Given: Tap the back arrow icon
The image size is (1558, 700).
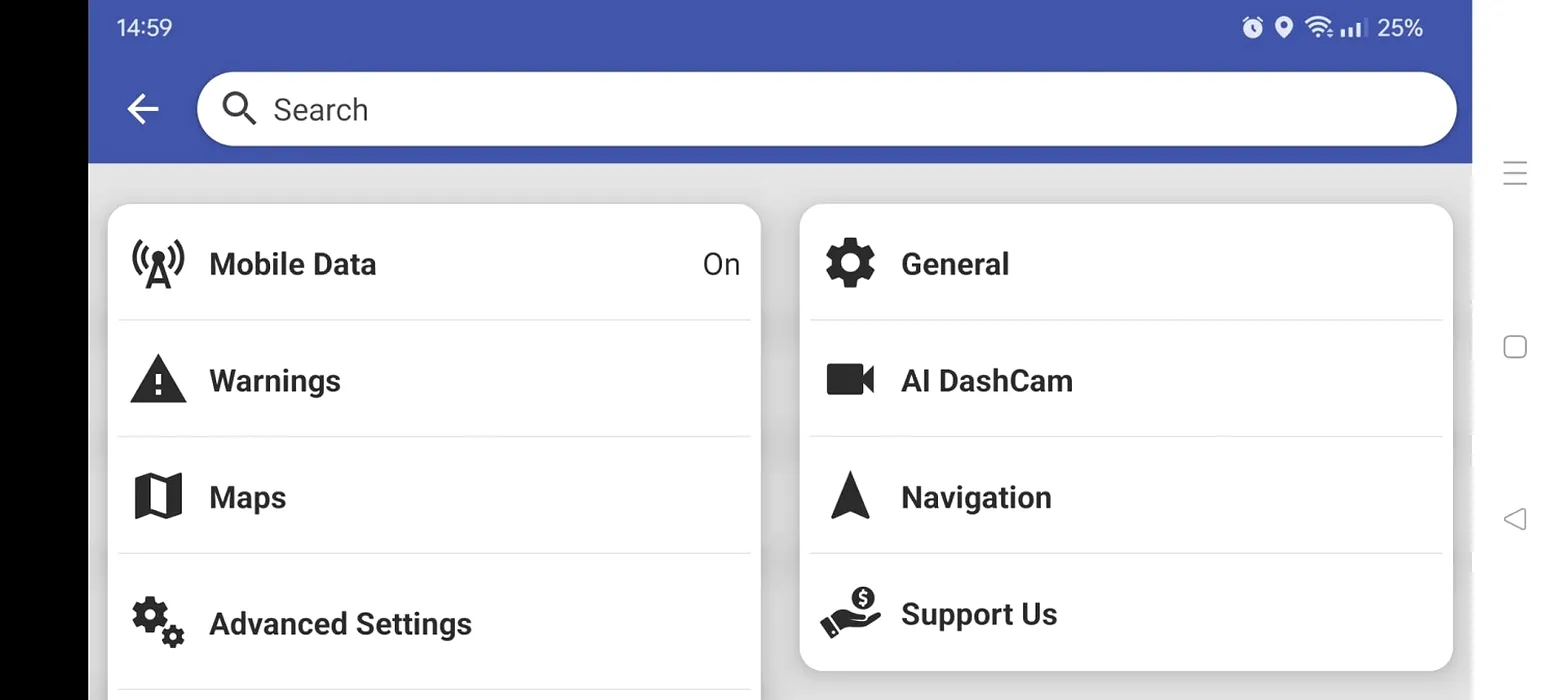Looking at the screenshot, I should [143, 109].
